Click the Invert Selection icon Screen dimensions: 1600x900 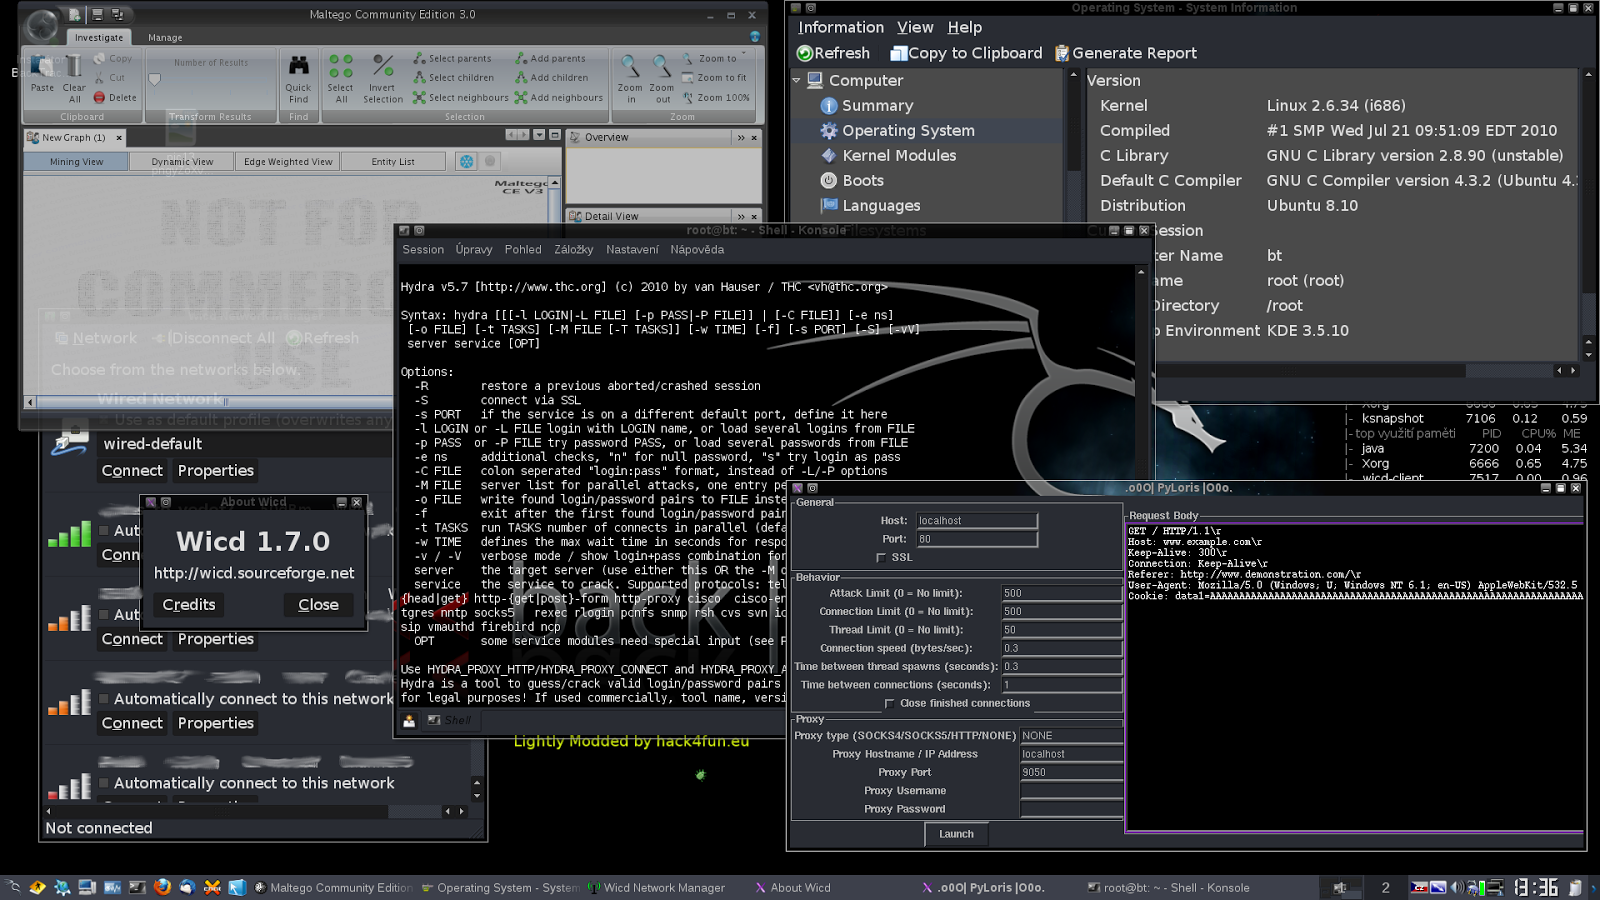pyautogui.click(x=383, y=65)
